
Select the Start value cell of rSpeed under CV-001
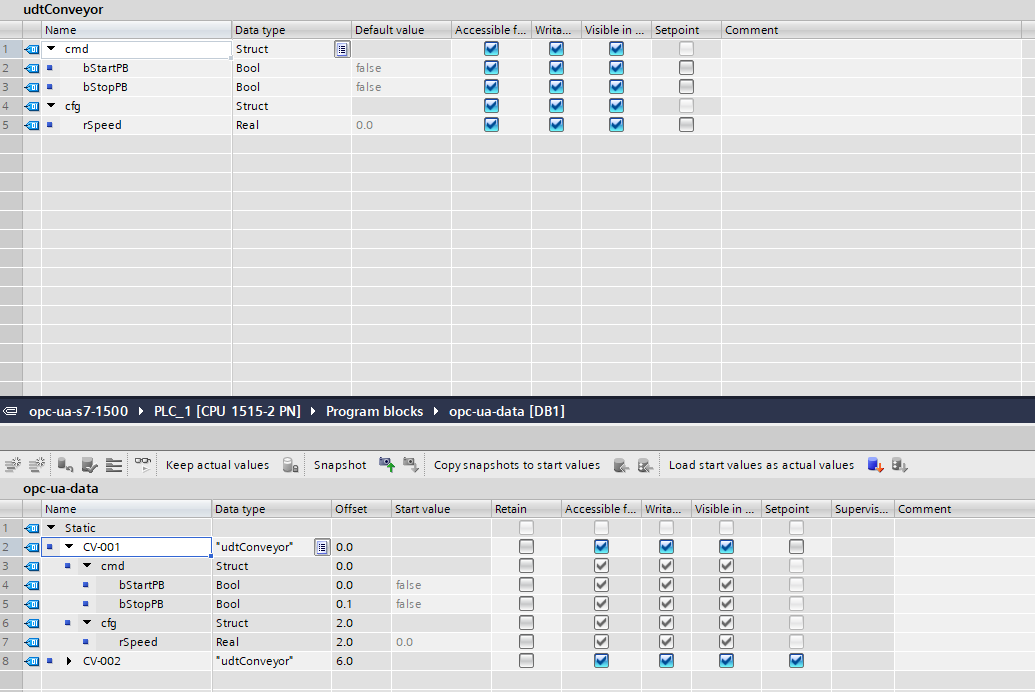(x=441, y=642)
